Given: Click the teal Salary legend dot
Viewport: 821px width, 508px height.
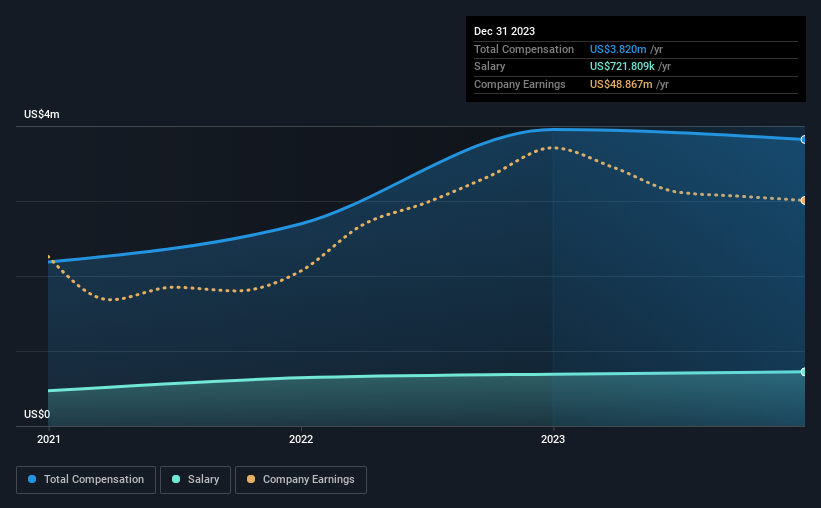Looking at the screenshot, I should pyautogui.click(x=176, y=479).
